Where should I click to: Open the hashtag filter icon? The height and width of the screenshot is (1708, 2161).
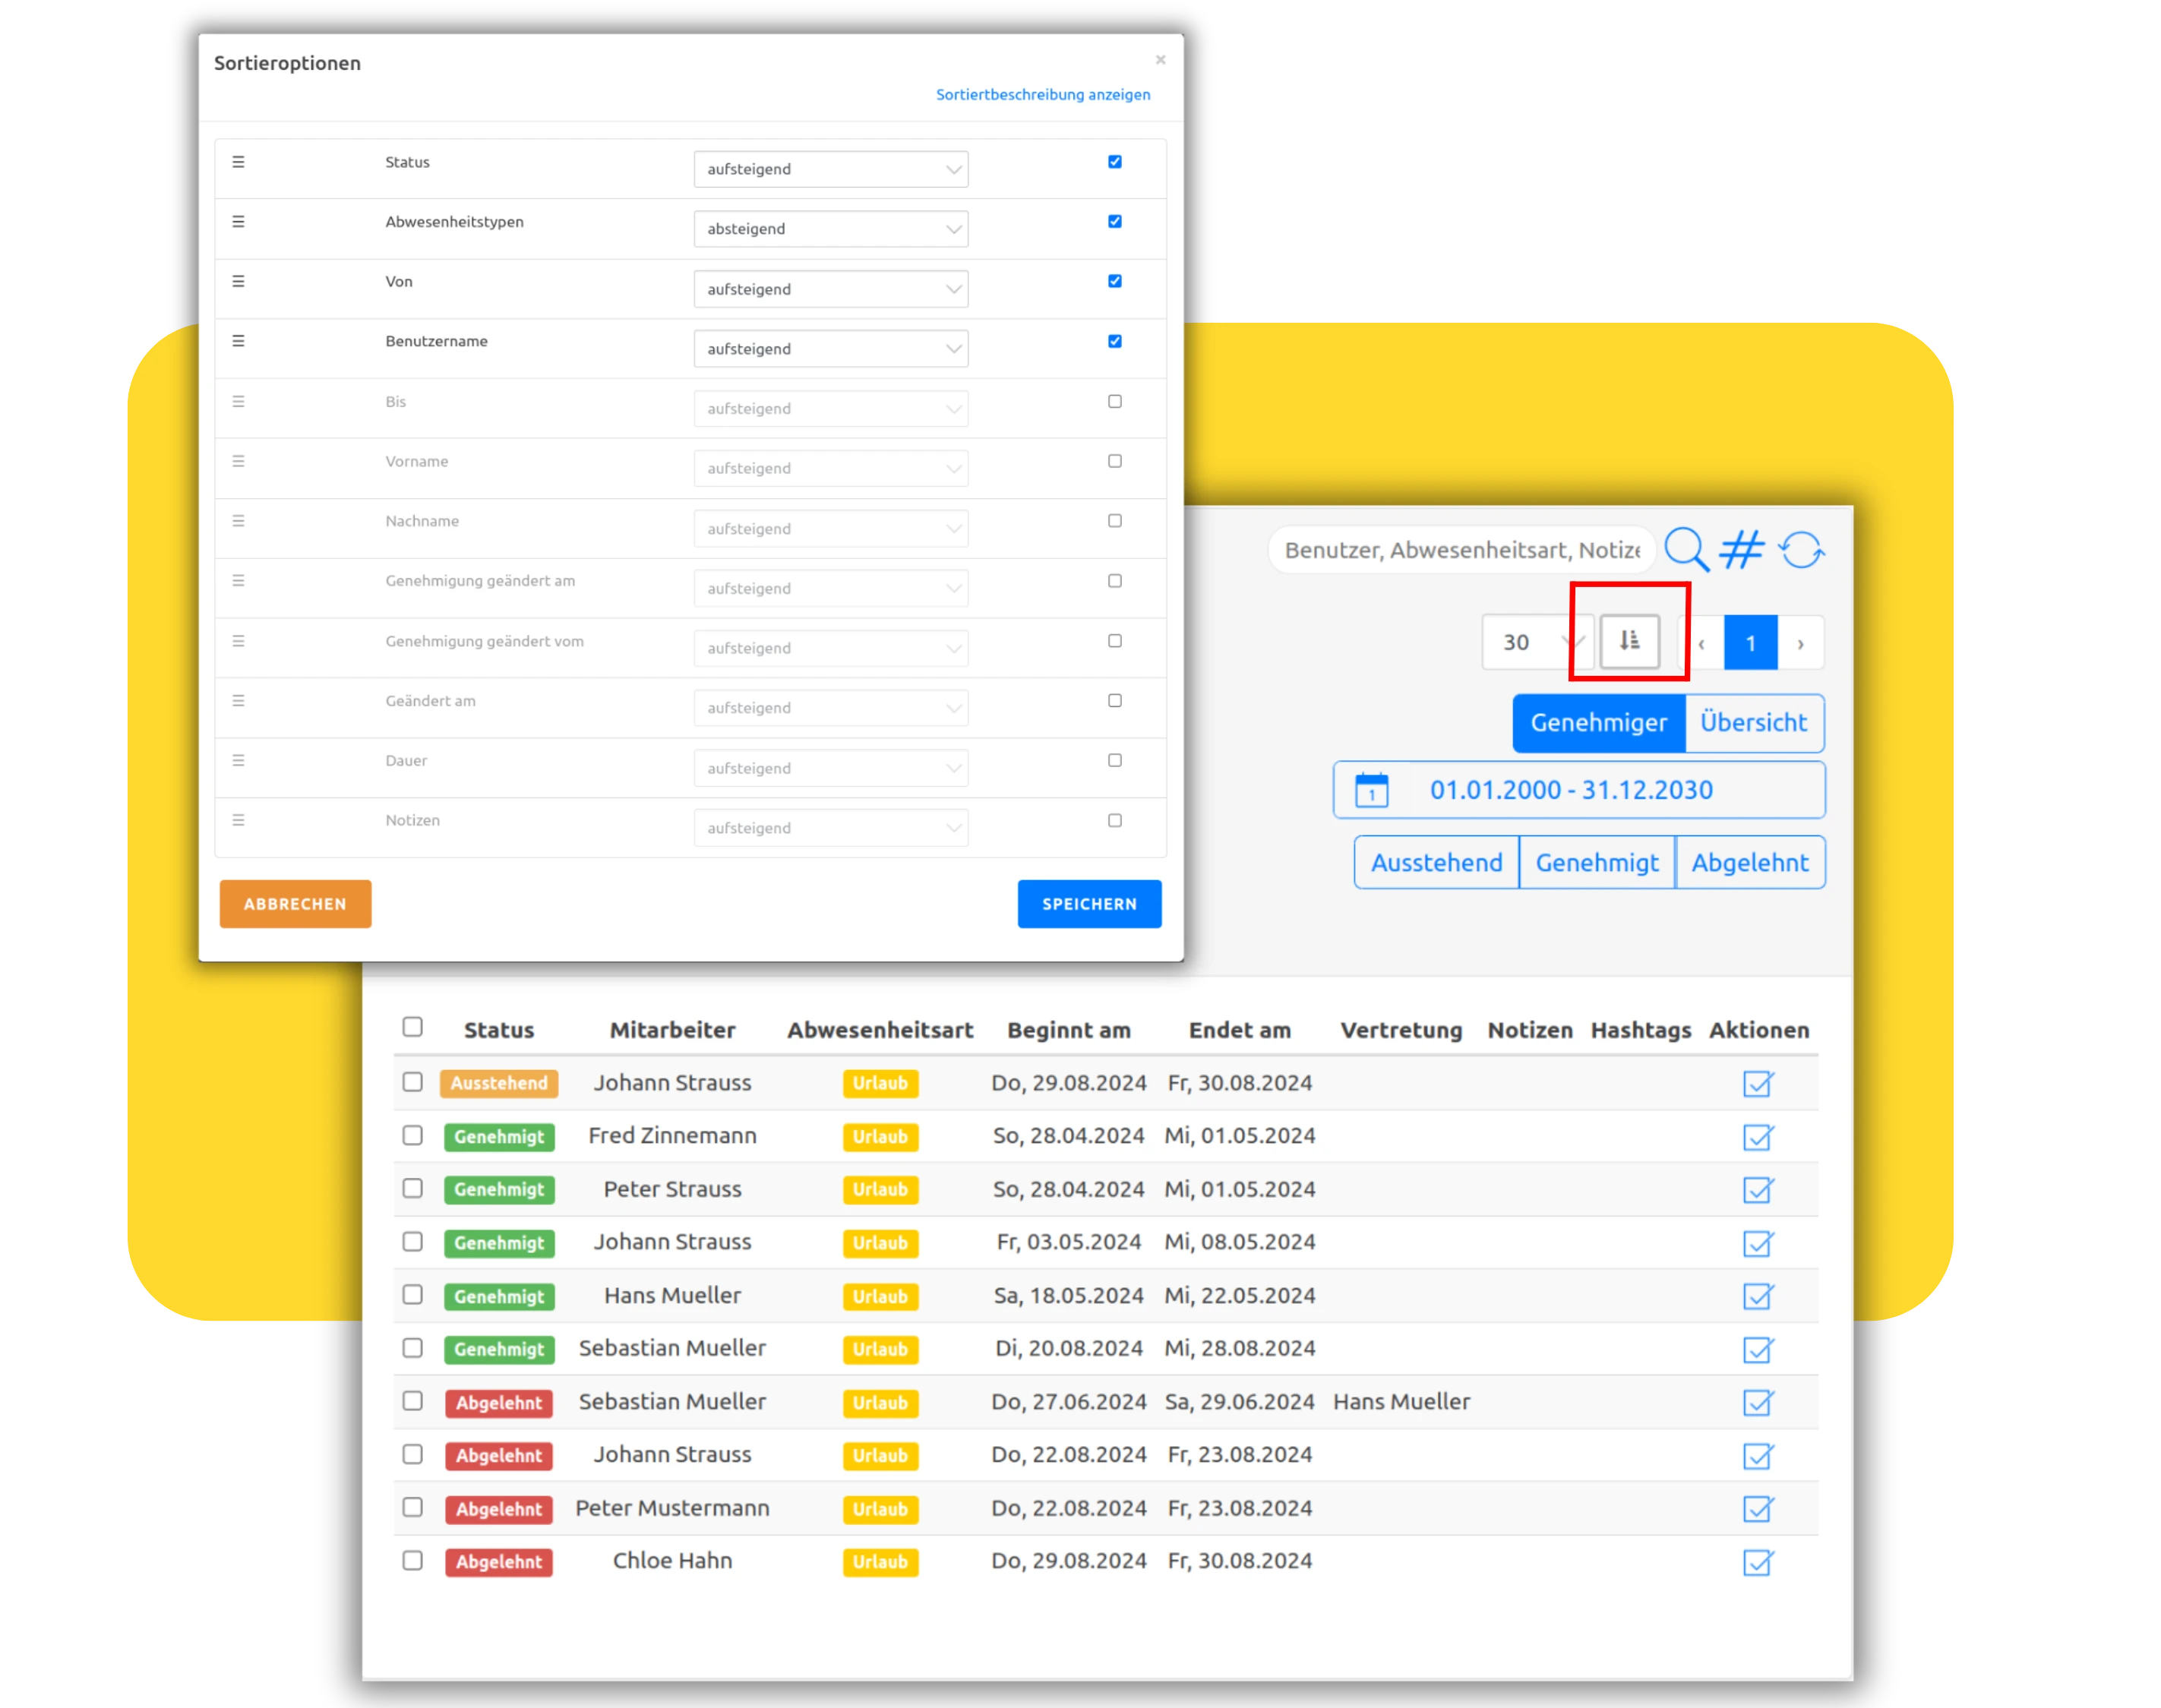(1742, 549)
